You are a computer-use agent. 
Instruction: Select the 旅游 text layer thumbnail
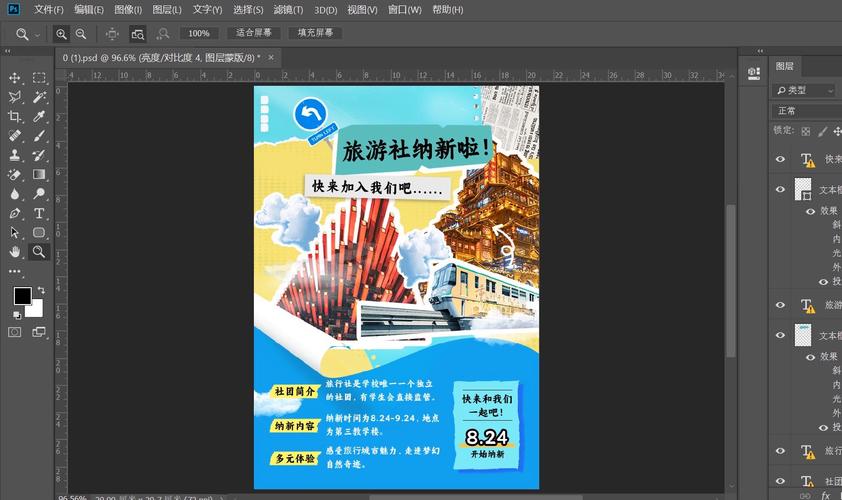[x=807, y=305]
